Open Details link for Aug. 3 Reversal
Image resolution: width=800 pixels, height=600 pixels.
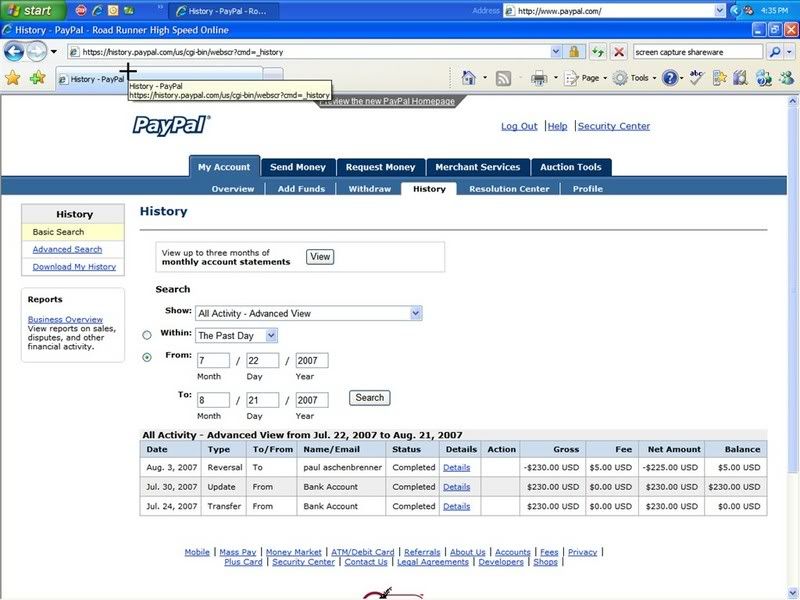pos(456,467)
